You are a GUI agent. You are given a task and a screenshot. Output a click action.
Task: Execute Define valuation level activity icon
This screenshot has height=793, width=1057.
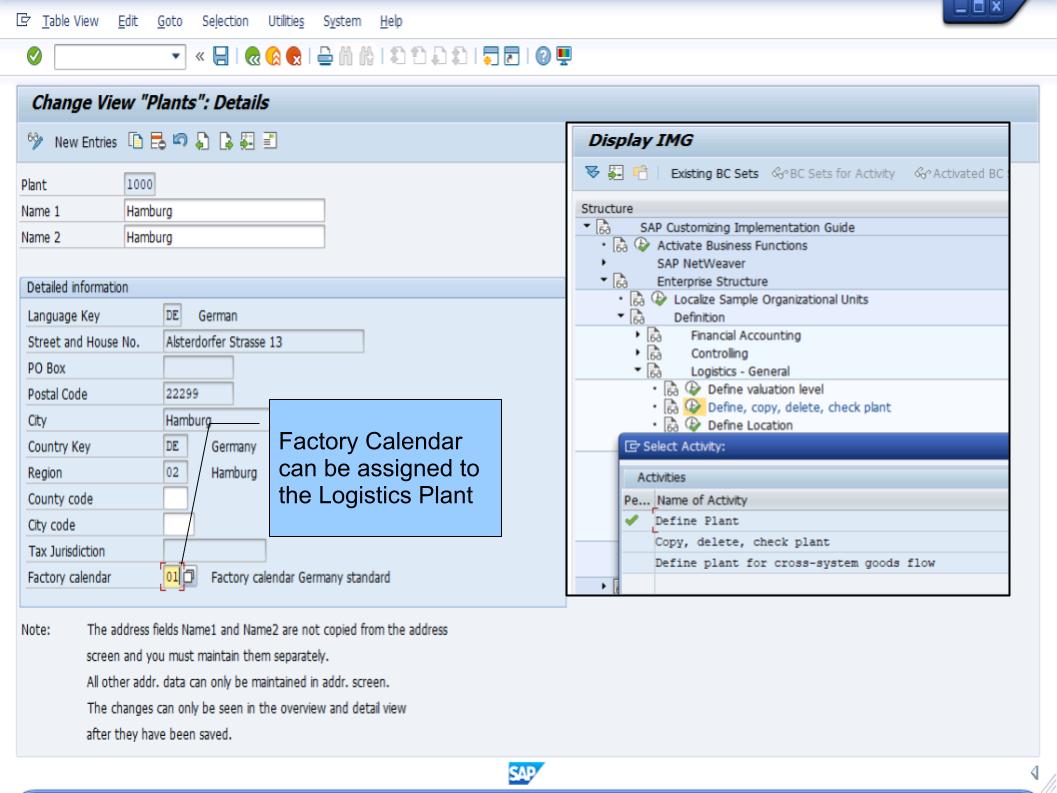pos(693,388)
